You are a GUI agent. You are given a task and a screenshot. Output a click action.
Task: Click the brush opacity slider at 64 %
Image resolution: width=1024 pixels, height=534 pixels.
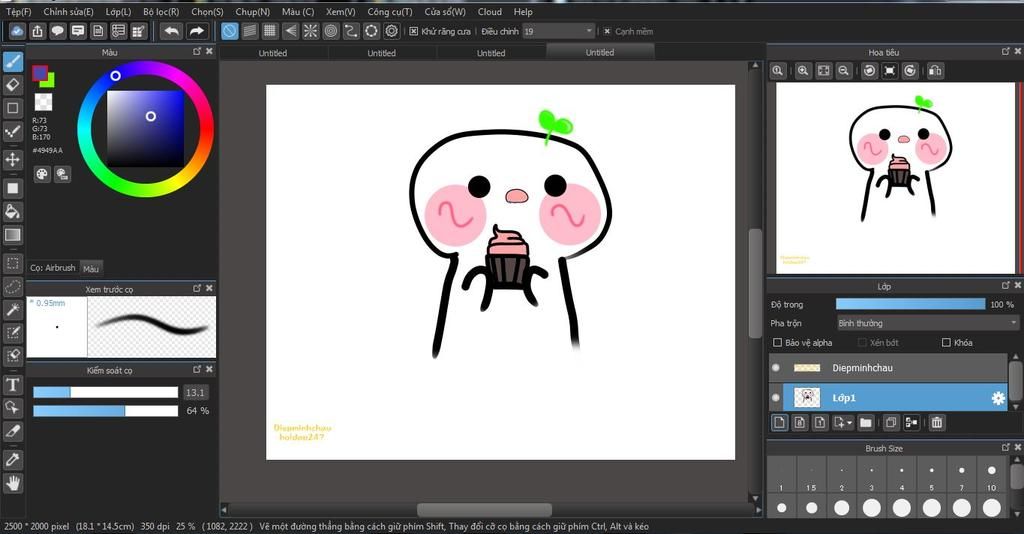pos(105,411)
